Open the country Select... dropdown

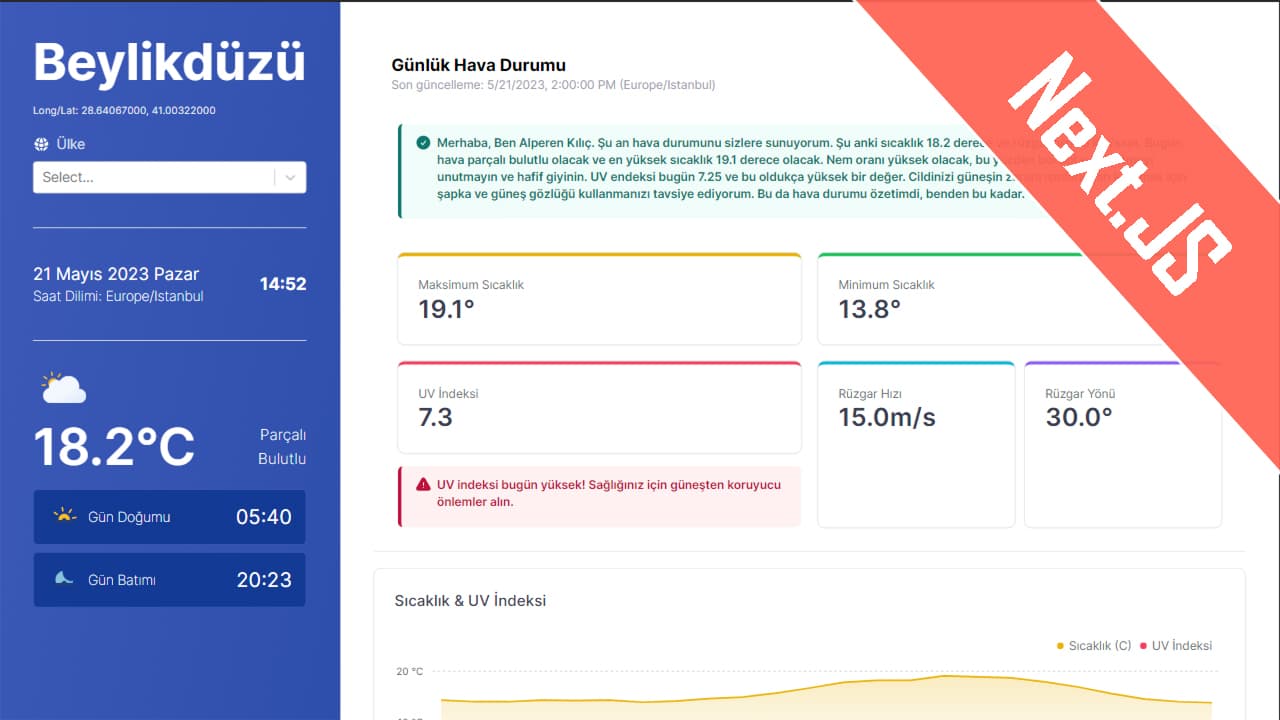pyautogui.click(x=160, y=177)
